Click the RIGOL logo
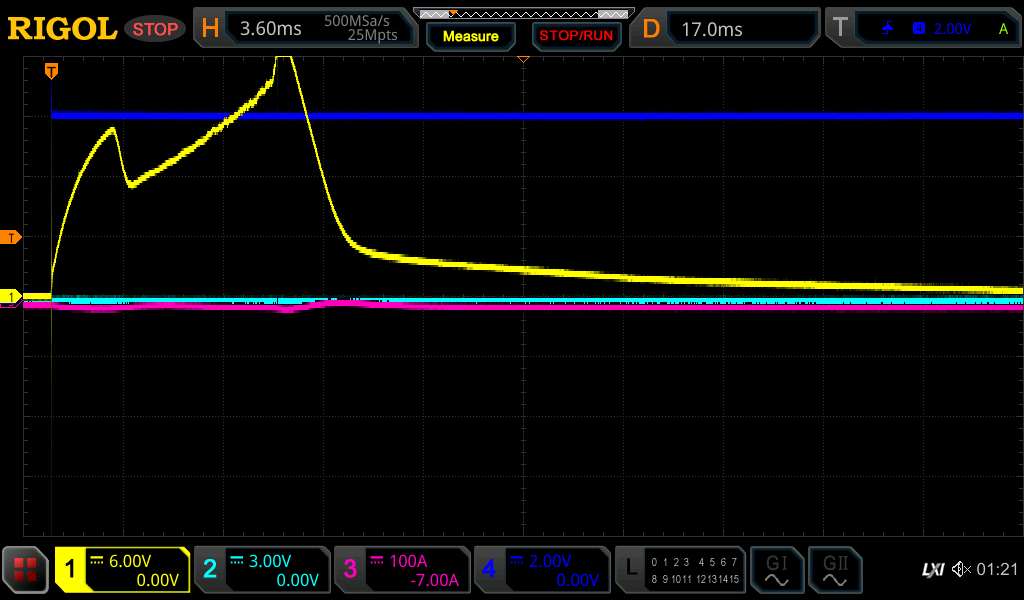Viewport: 1024px width, 600px height. (x=62, y=28)
